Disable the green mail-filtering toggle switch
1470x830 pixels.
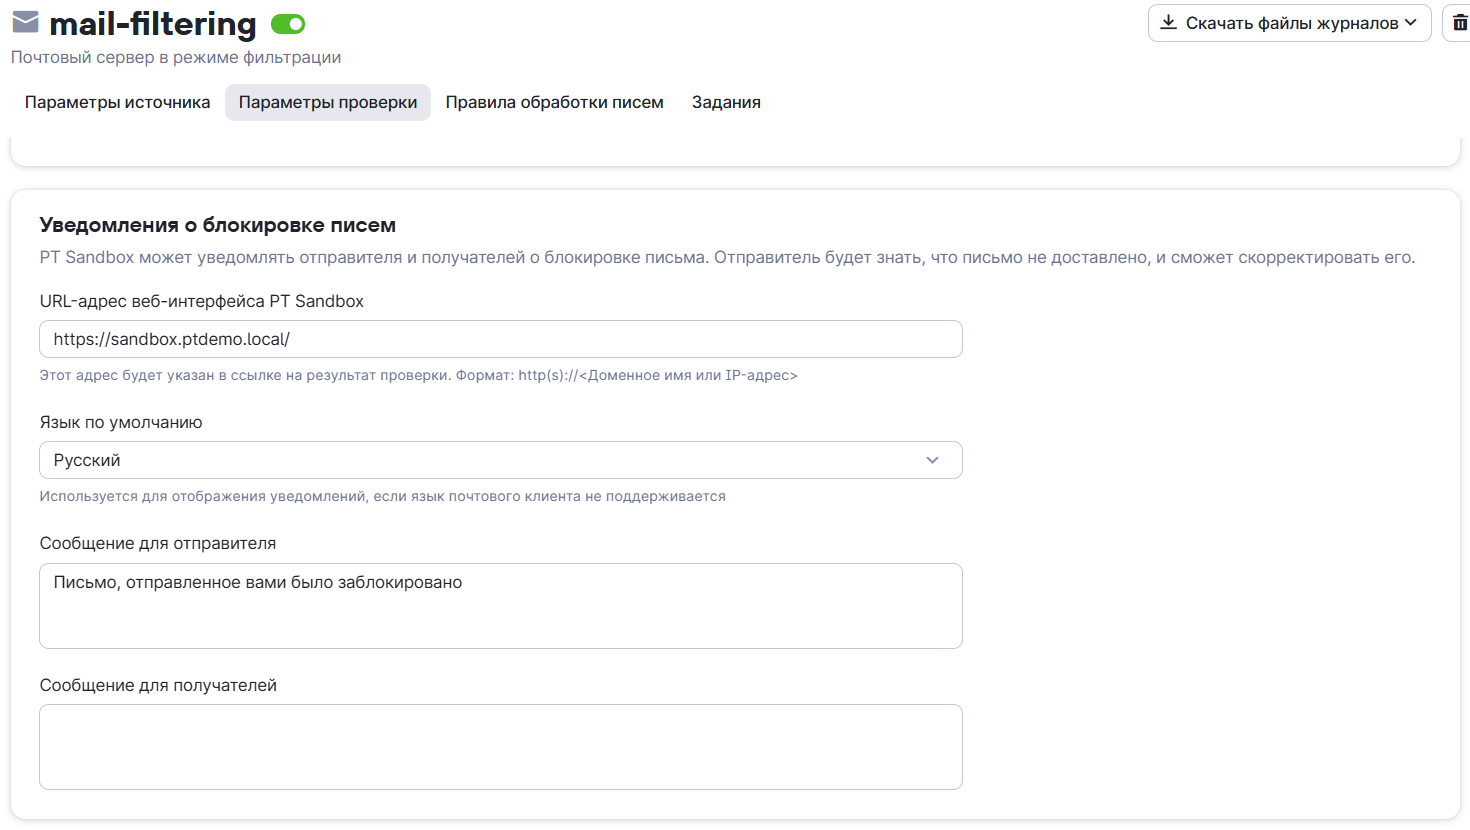coord(288,24)
